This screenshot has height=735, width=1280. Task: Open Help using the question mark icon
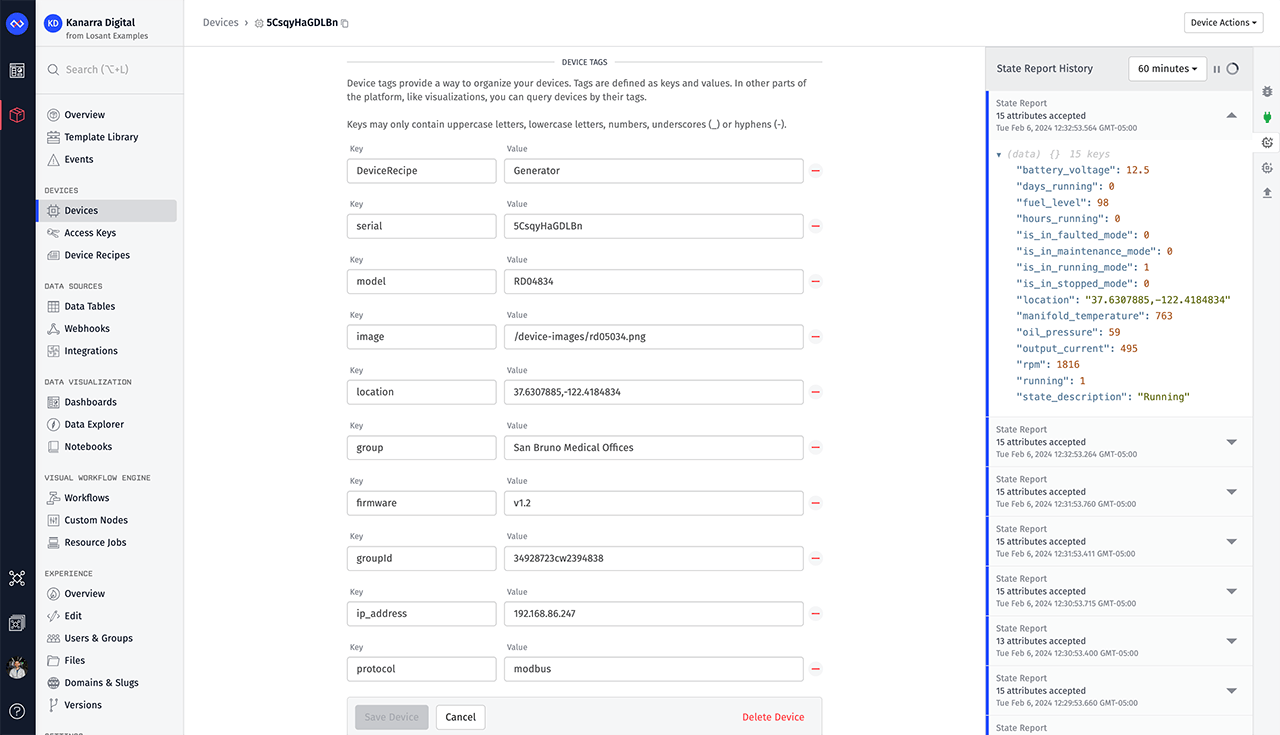(x=17, y=710)
